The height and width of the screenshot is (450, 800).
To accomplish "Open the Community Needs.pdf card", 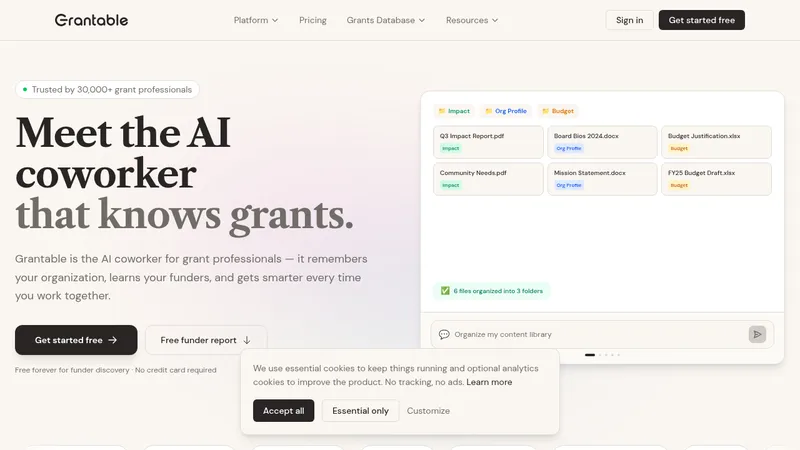I will click(488, 179).
